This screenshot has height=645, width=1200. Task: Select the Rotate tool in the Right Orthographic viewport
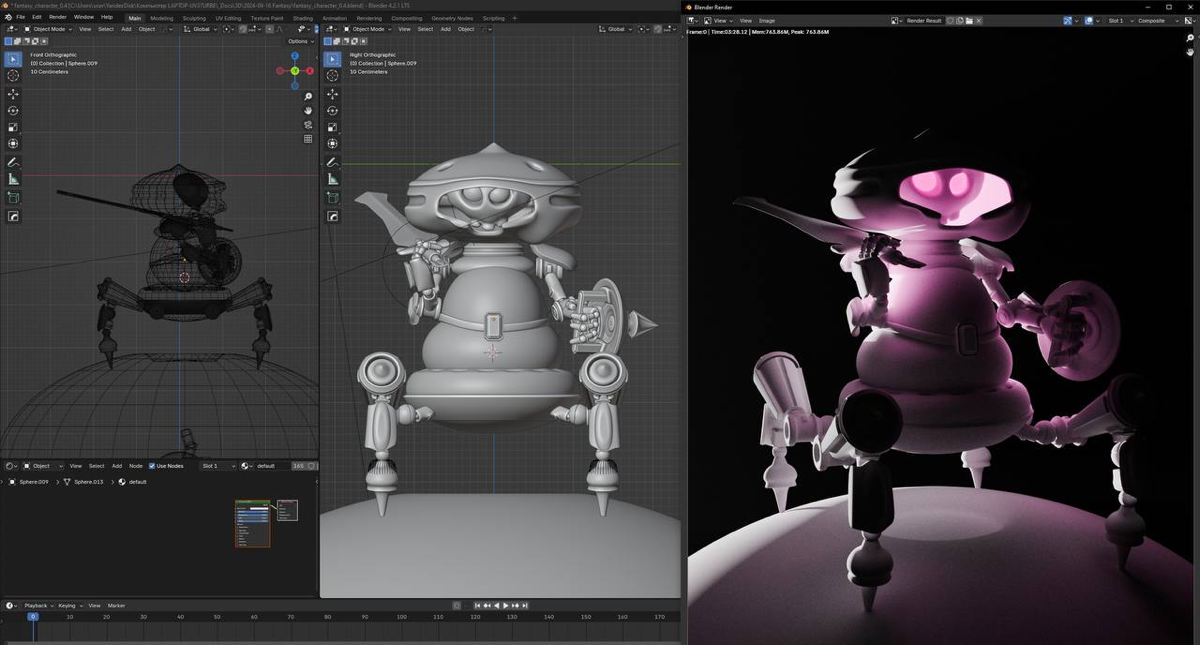(331, 111)
